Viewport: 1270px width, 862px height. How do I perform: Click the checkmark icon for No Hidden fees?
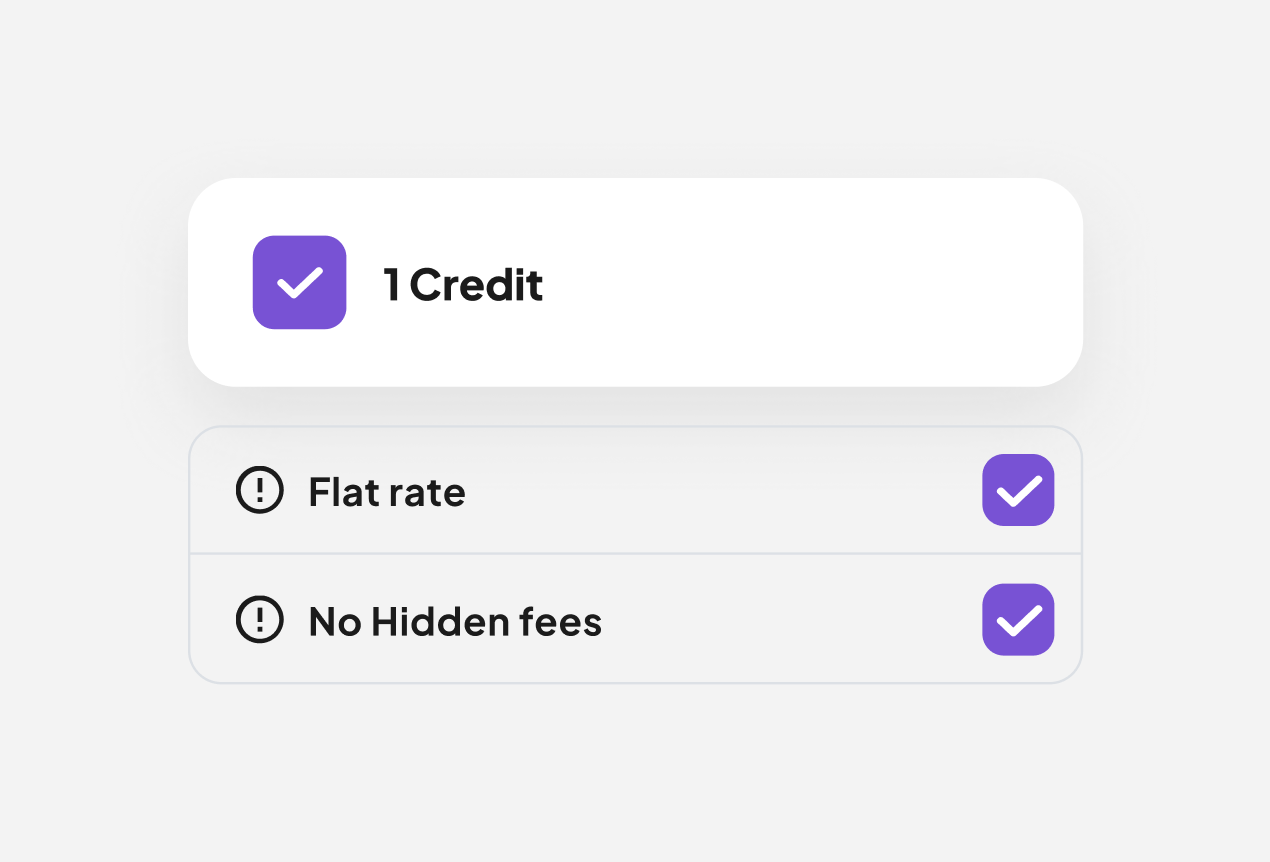1018,620
